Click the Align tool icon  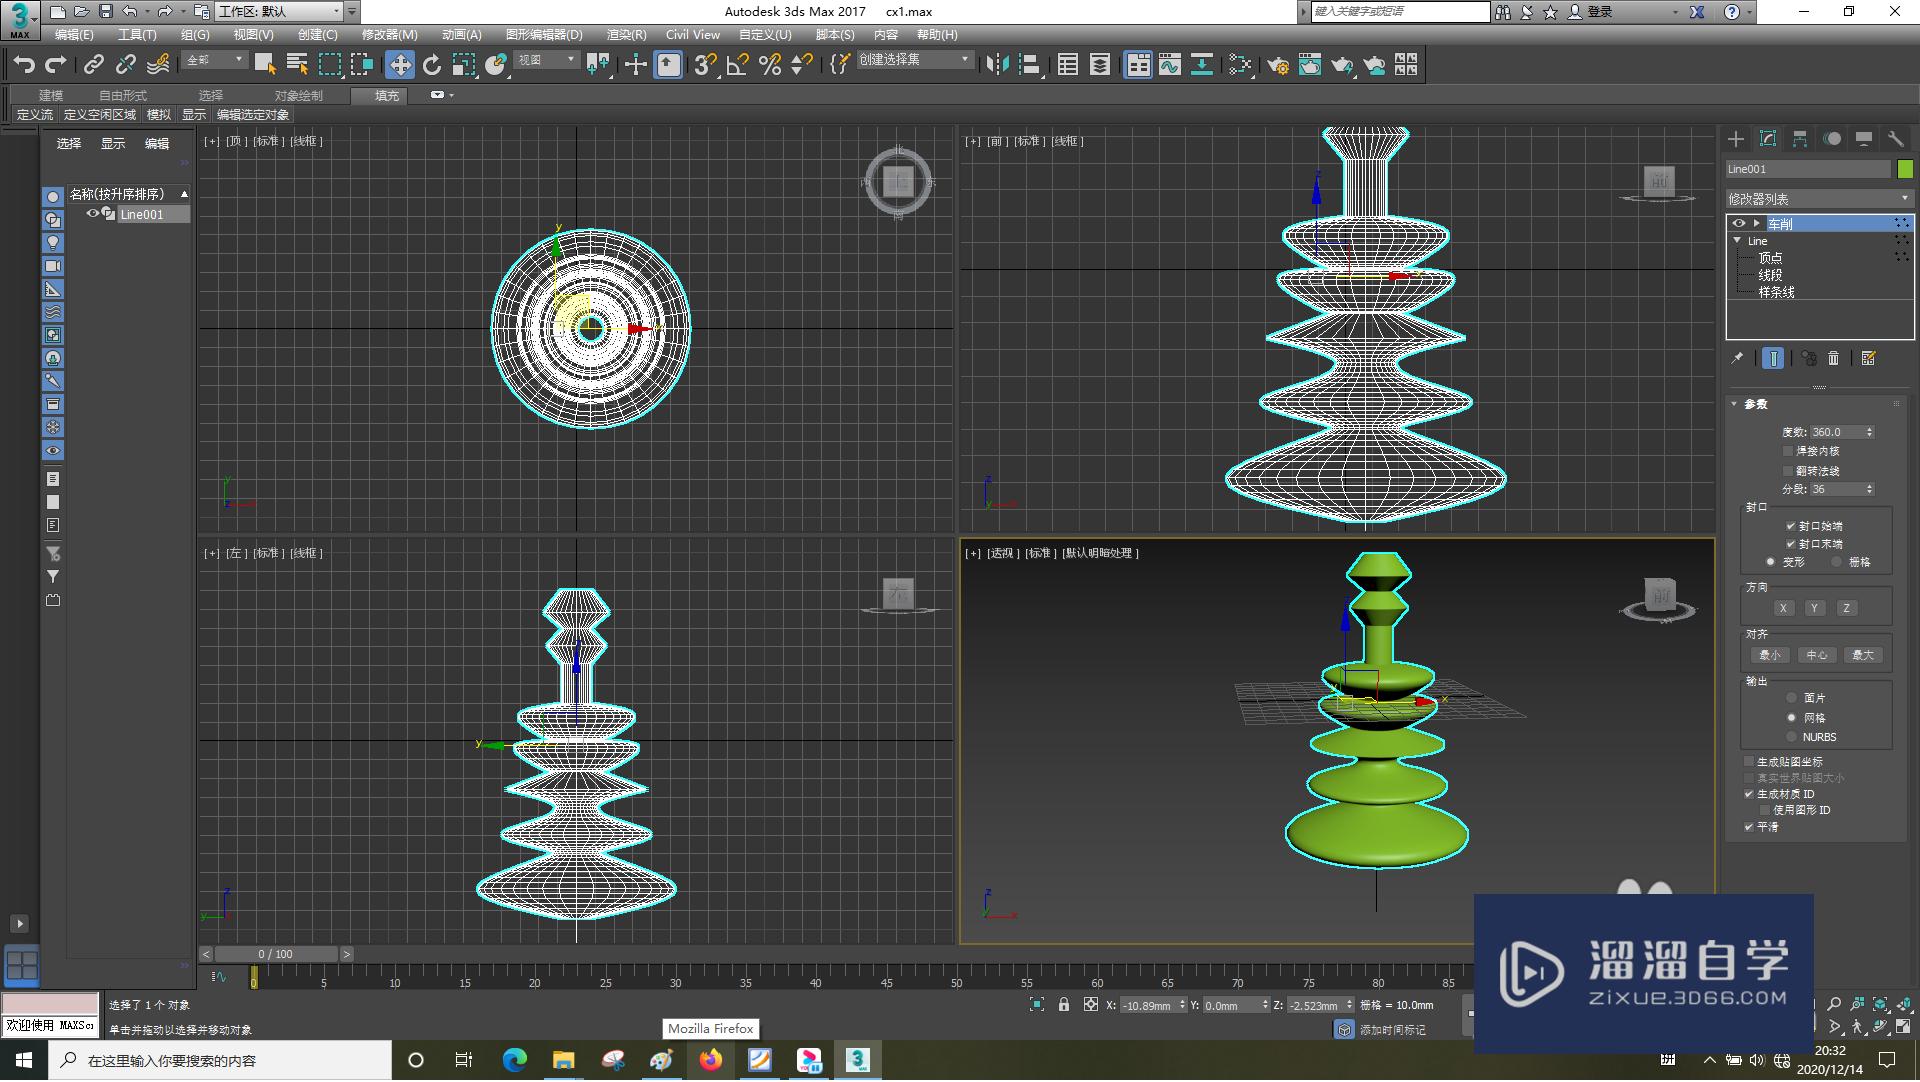[x=1029, y=65]
